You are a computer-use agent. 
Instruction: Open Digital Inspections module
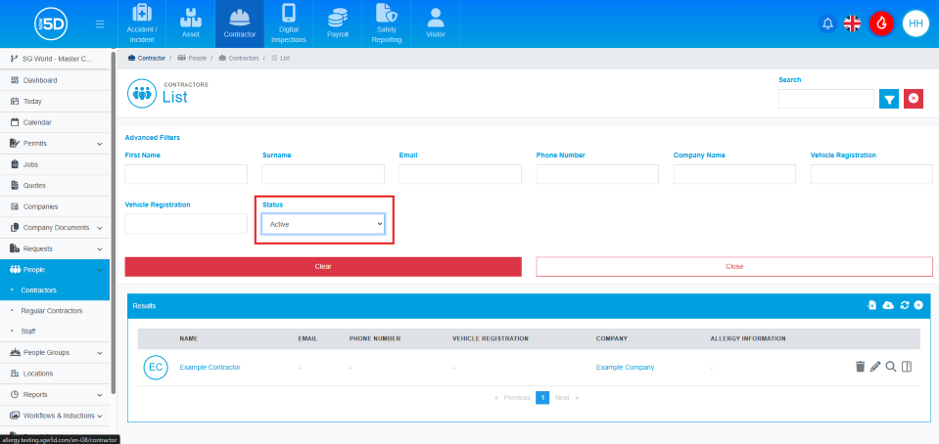coord(289,24)
